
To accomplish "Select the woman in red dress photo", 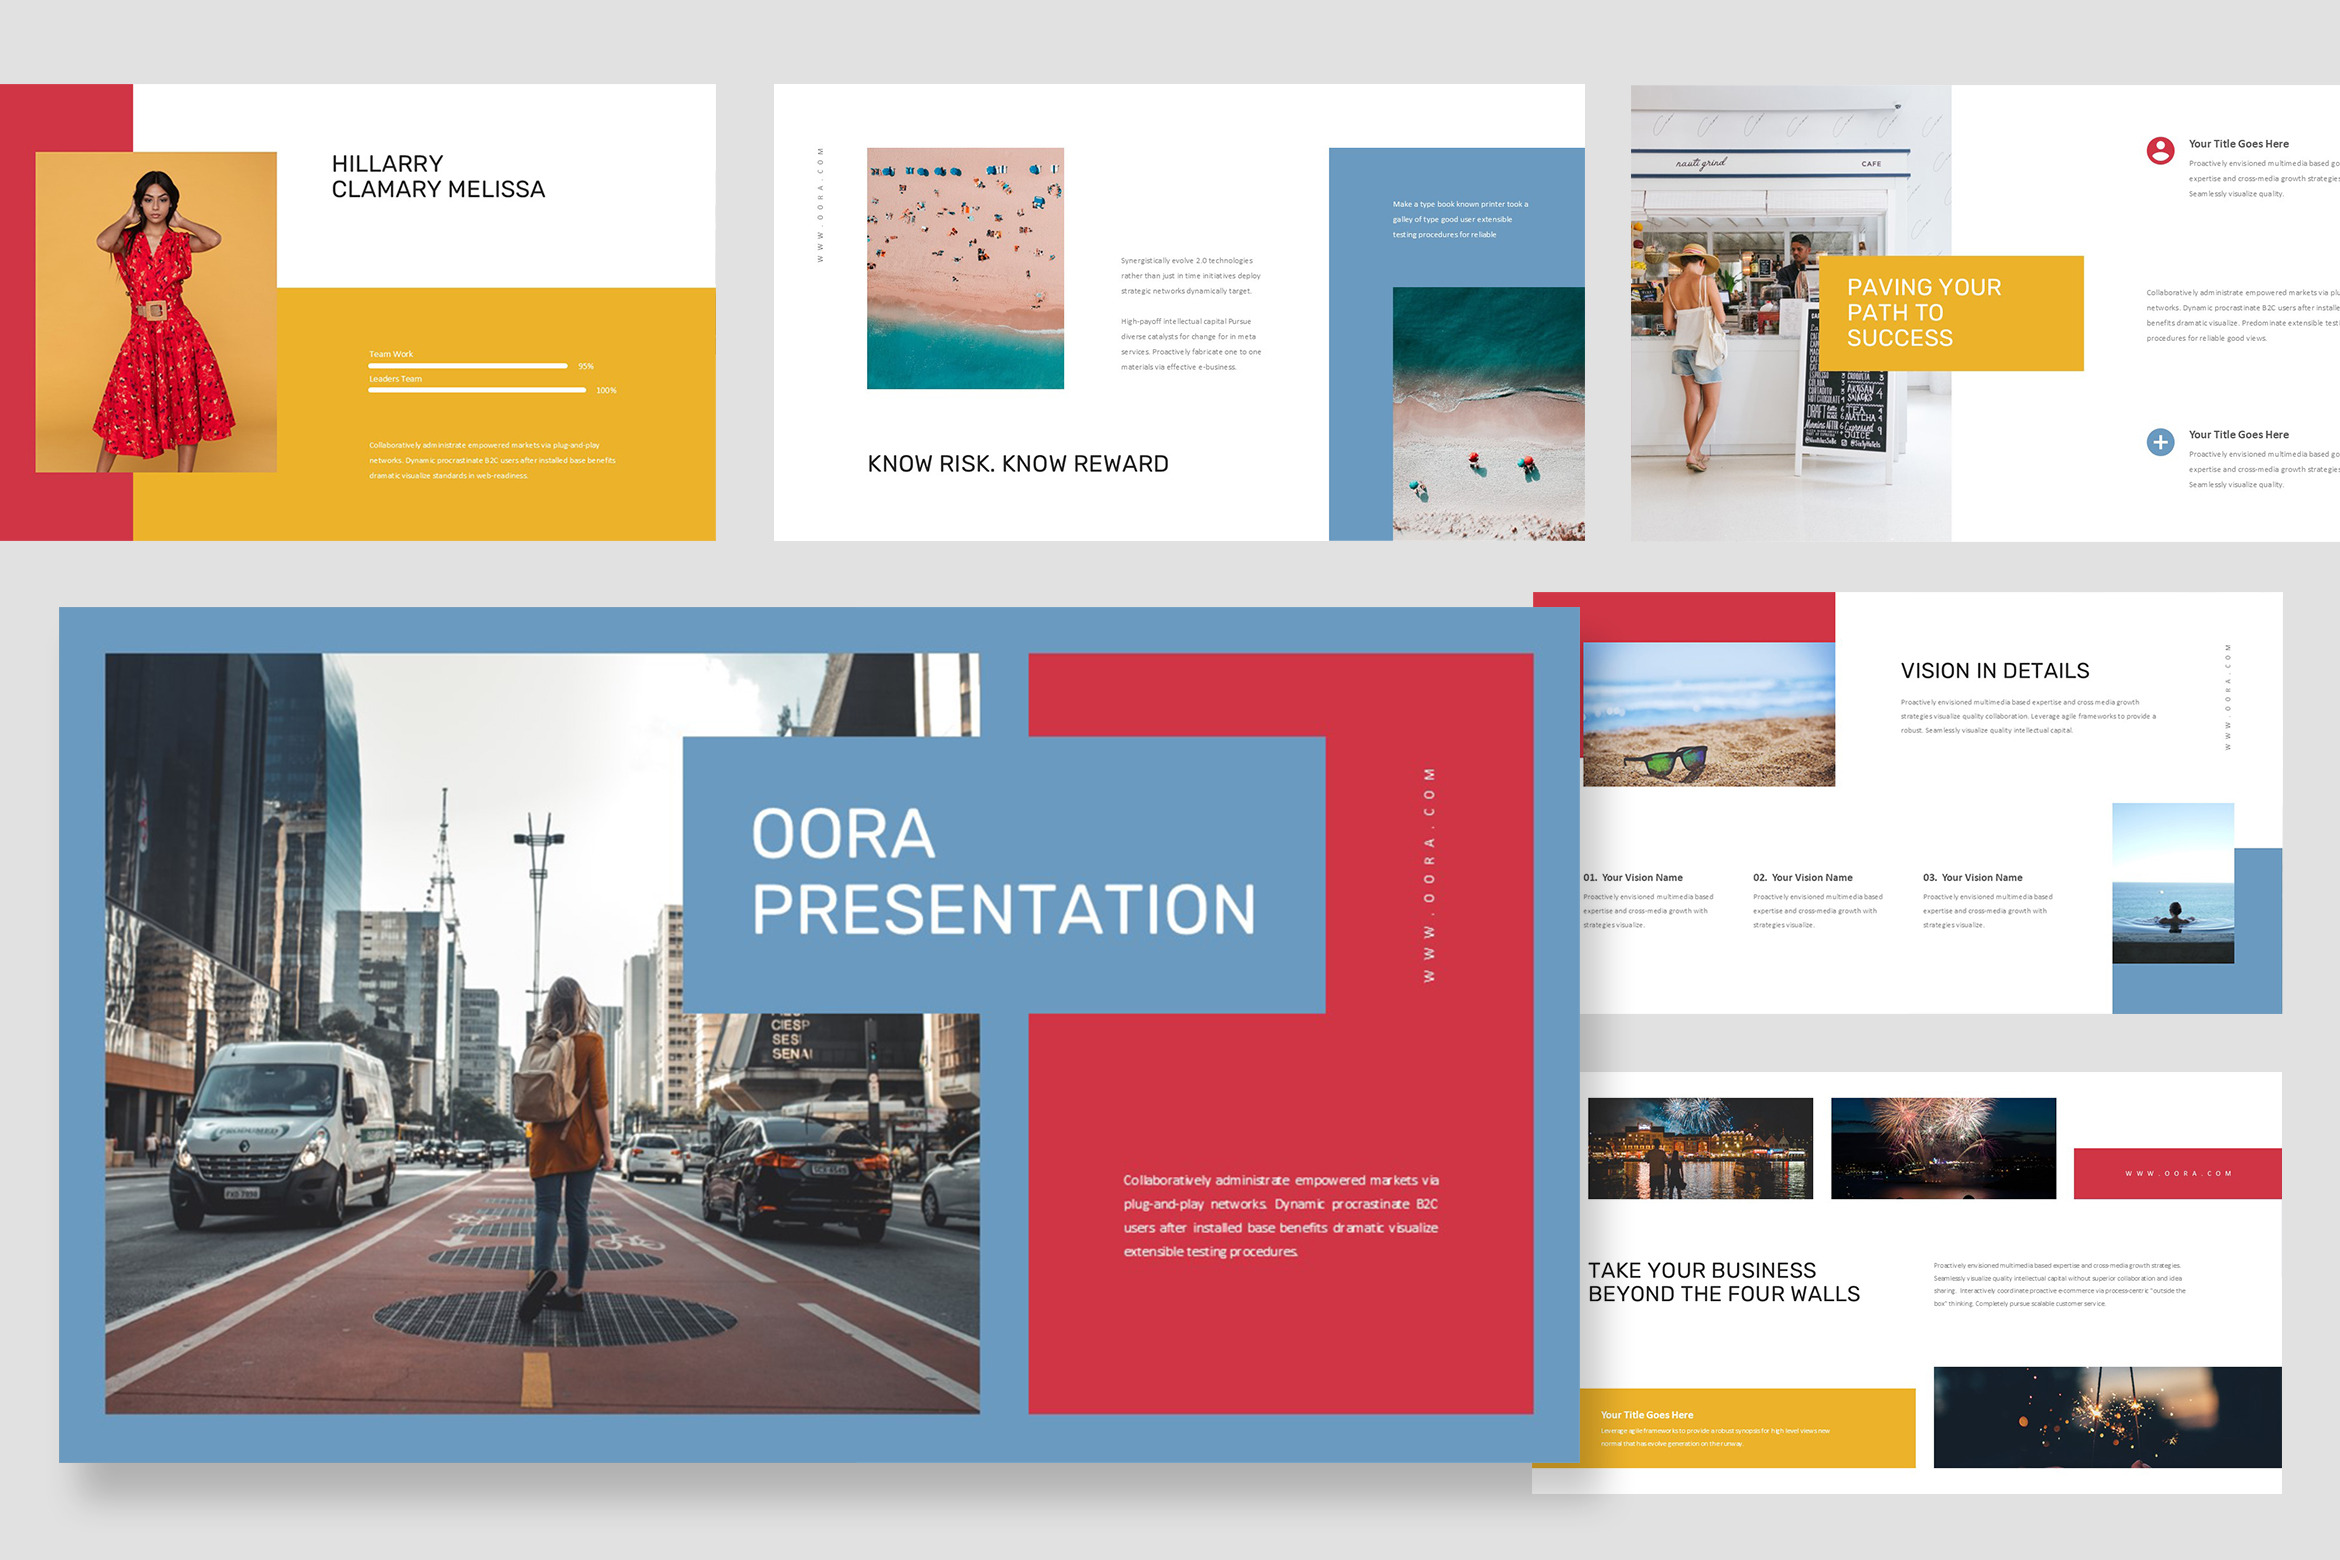I will click(156, 311).
